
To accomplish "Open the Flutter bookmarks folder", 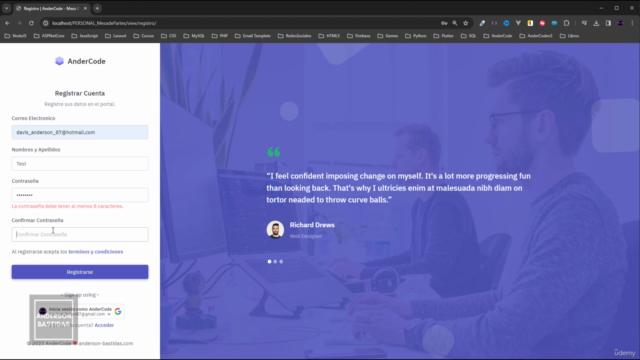I will coord(444,36).
